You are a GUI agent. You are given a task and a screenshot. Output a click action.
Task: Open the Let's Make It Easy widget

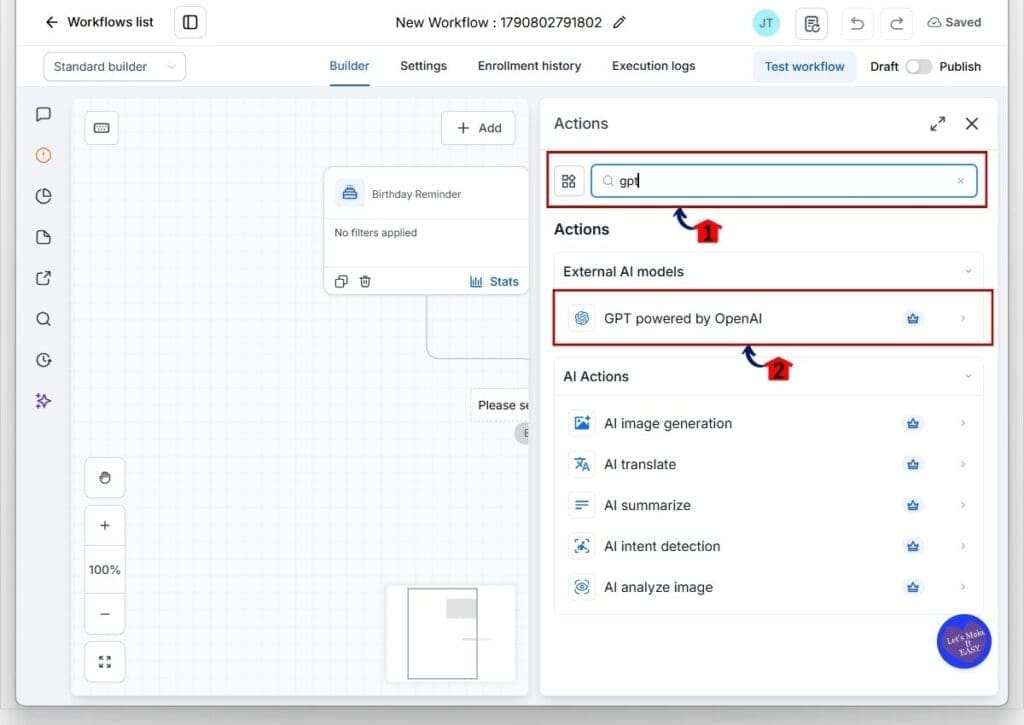point(964,641)
